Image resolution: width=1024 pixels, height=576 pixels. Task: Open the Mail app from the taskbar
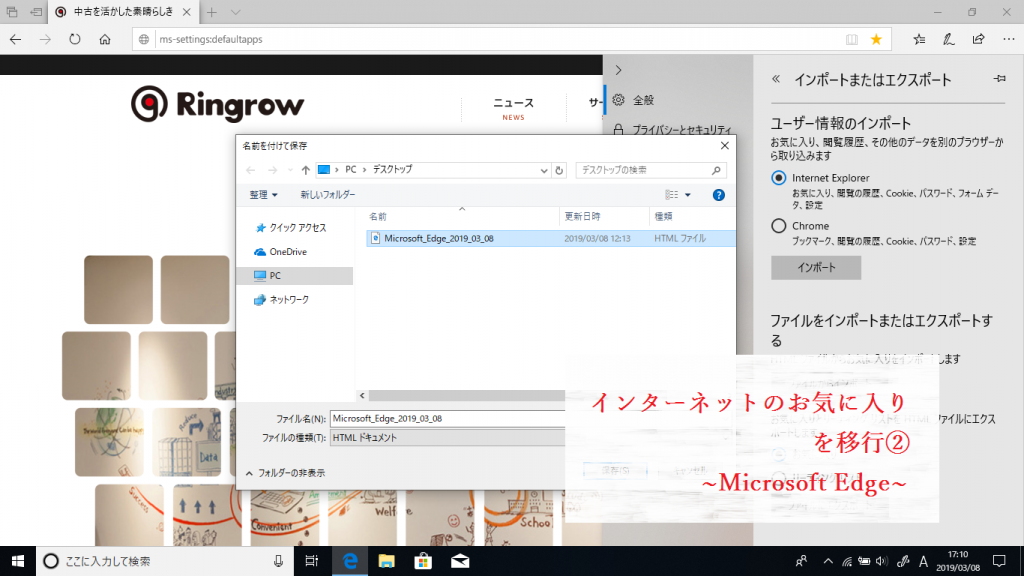pos(458,561)
